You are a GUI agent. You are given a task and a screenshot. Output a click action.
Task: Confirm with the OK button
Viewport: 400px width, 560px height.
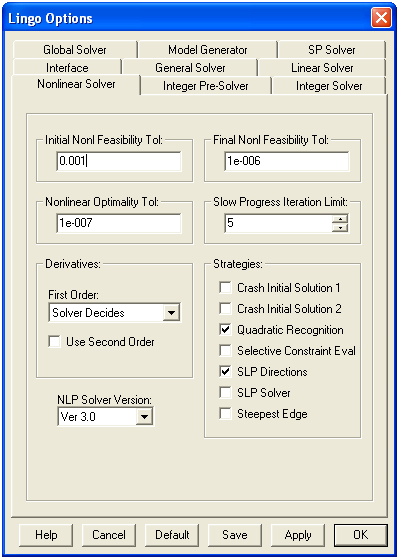tap(361, 535)
